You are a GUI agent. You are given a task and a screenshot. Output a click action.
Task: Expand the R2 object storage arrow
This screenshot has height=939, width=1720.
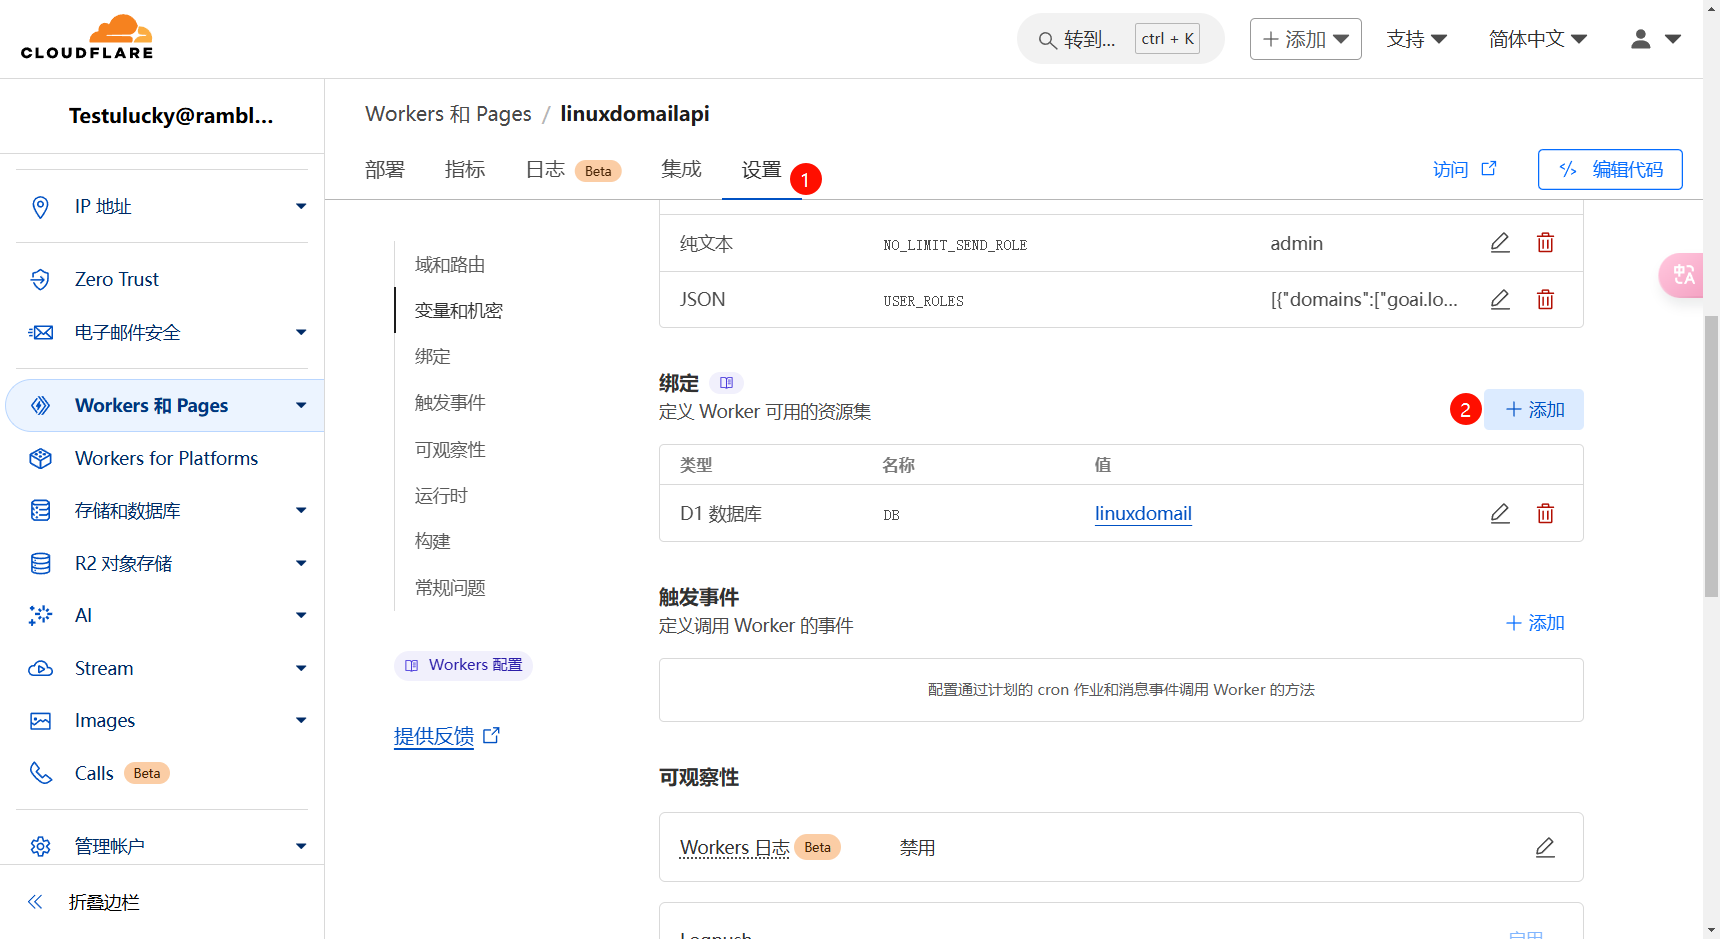pos(301,564)
